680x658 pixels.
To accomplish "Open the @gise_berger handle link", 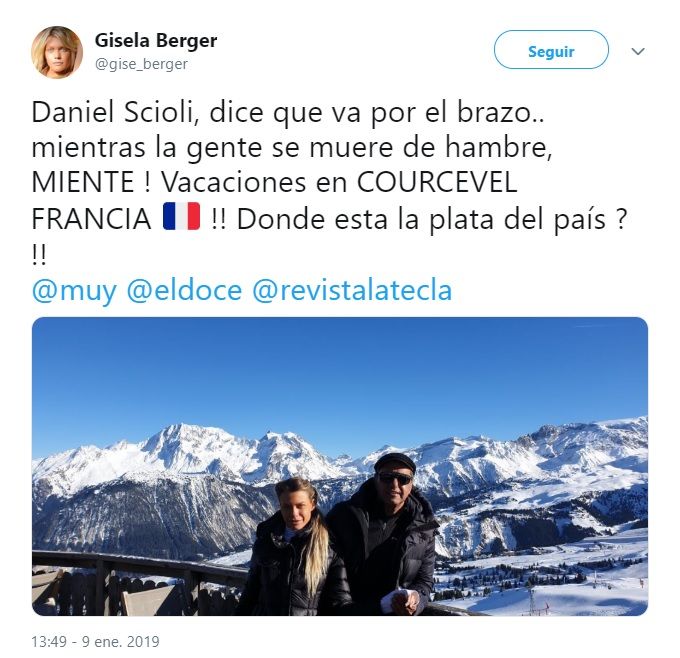I will (141, 64).
